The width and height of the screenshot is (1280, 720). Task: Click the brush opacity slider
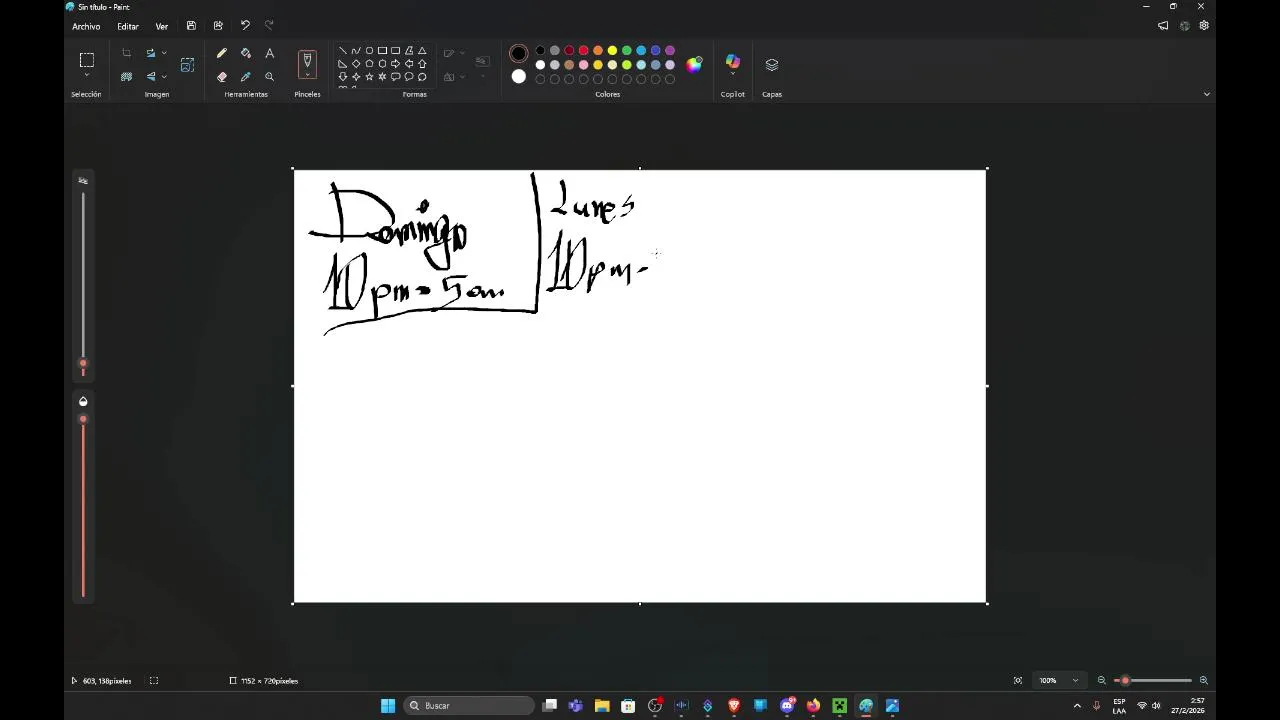[83, 505]
